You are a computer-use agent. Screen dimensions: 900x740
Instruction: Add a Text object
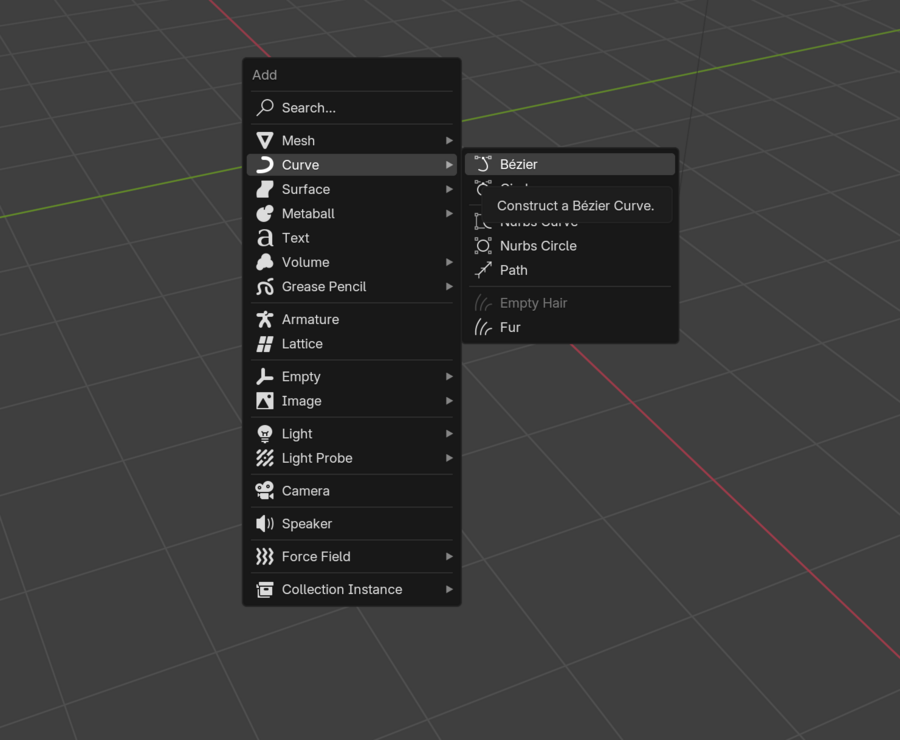[352, 238]
